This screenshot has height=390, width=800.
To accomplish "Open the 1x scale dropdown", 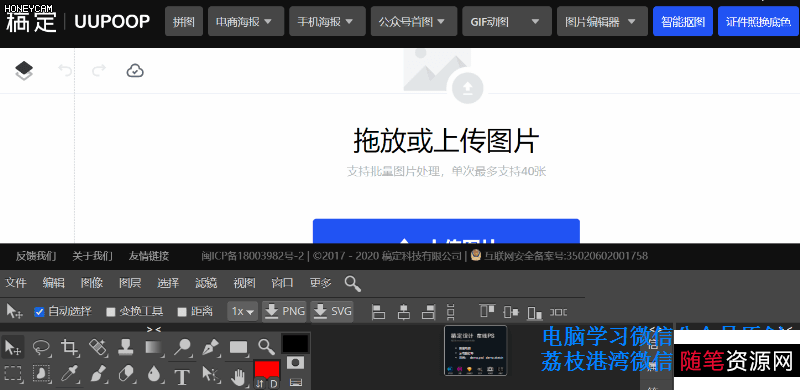I will pyautogui.click(x=242, y=311).
